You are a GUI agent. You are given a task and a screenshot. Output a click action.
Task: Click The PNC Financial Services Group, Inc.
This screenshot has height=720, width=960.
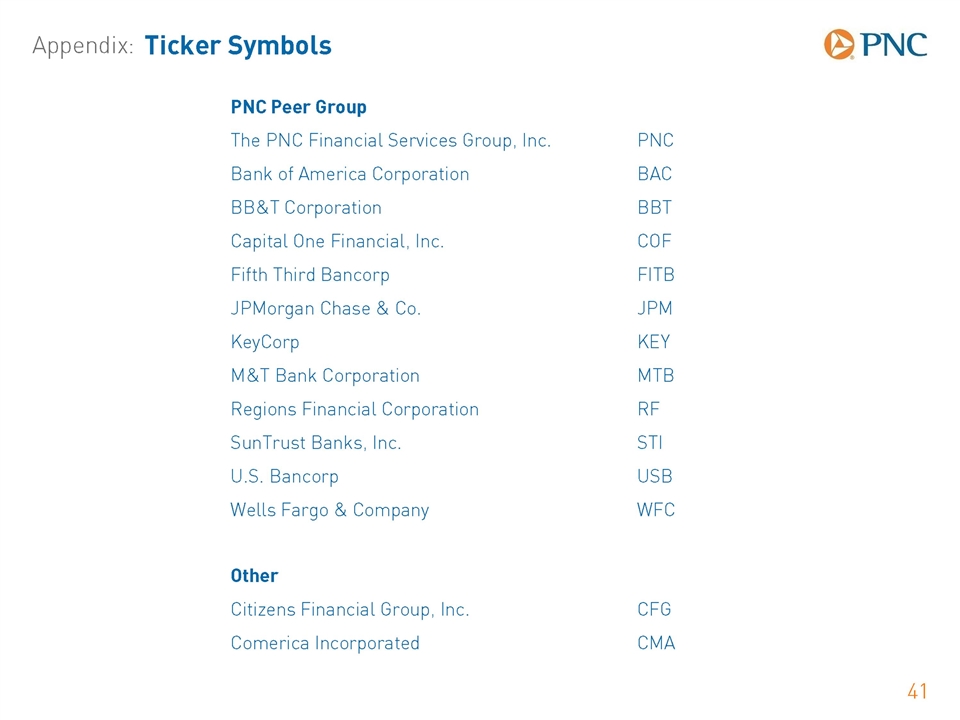(x=391, y=141)
